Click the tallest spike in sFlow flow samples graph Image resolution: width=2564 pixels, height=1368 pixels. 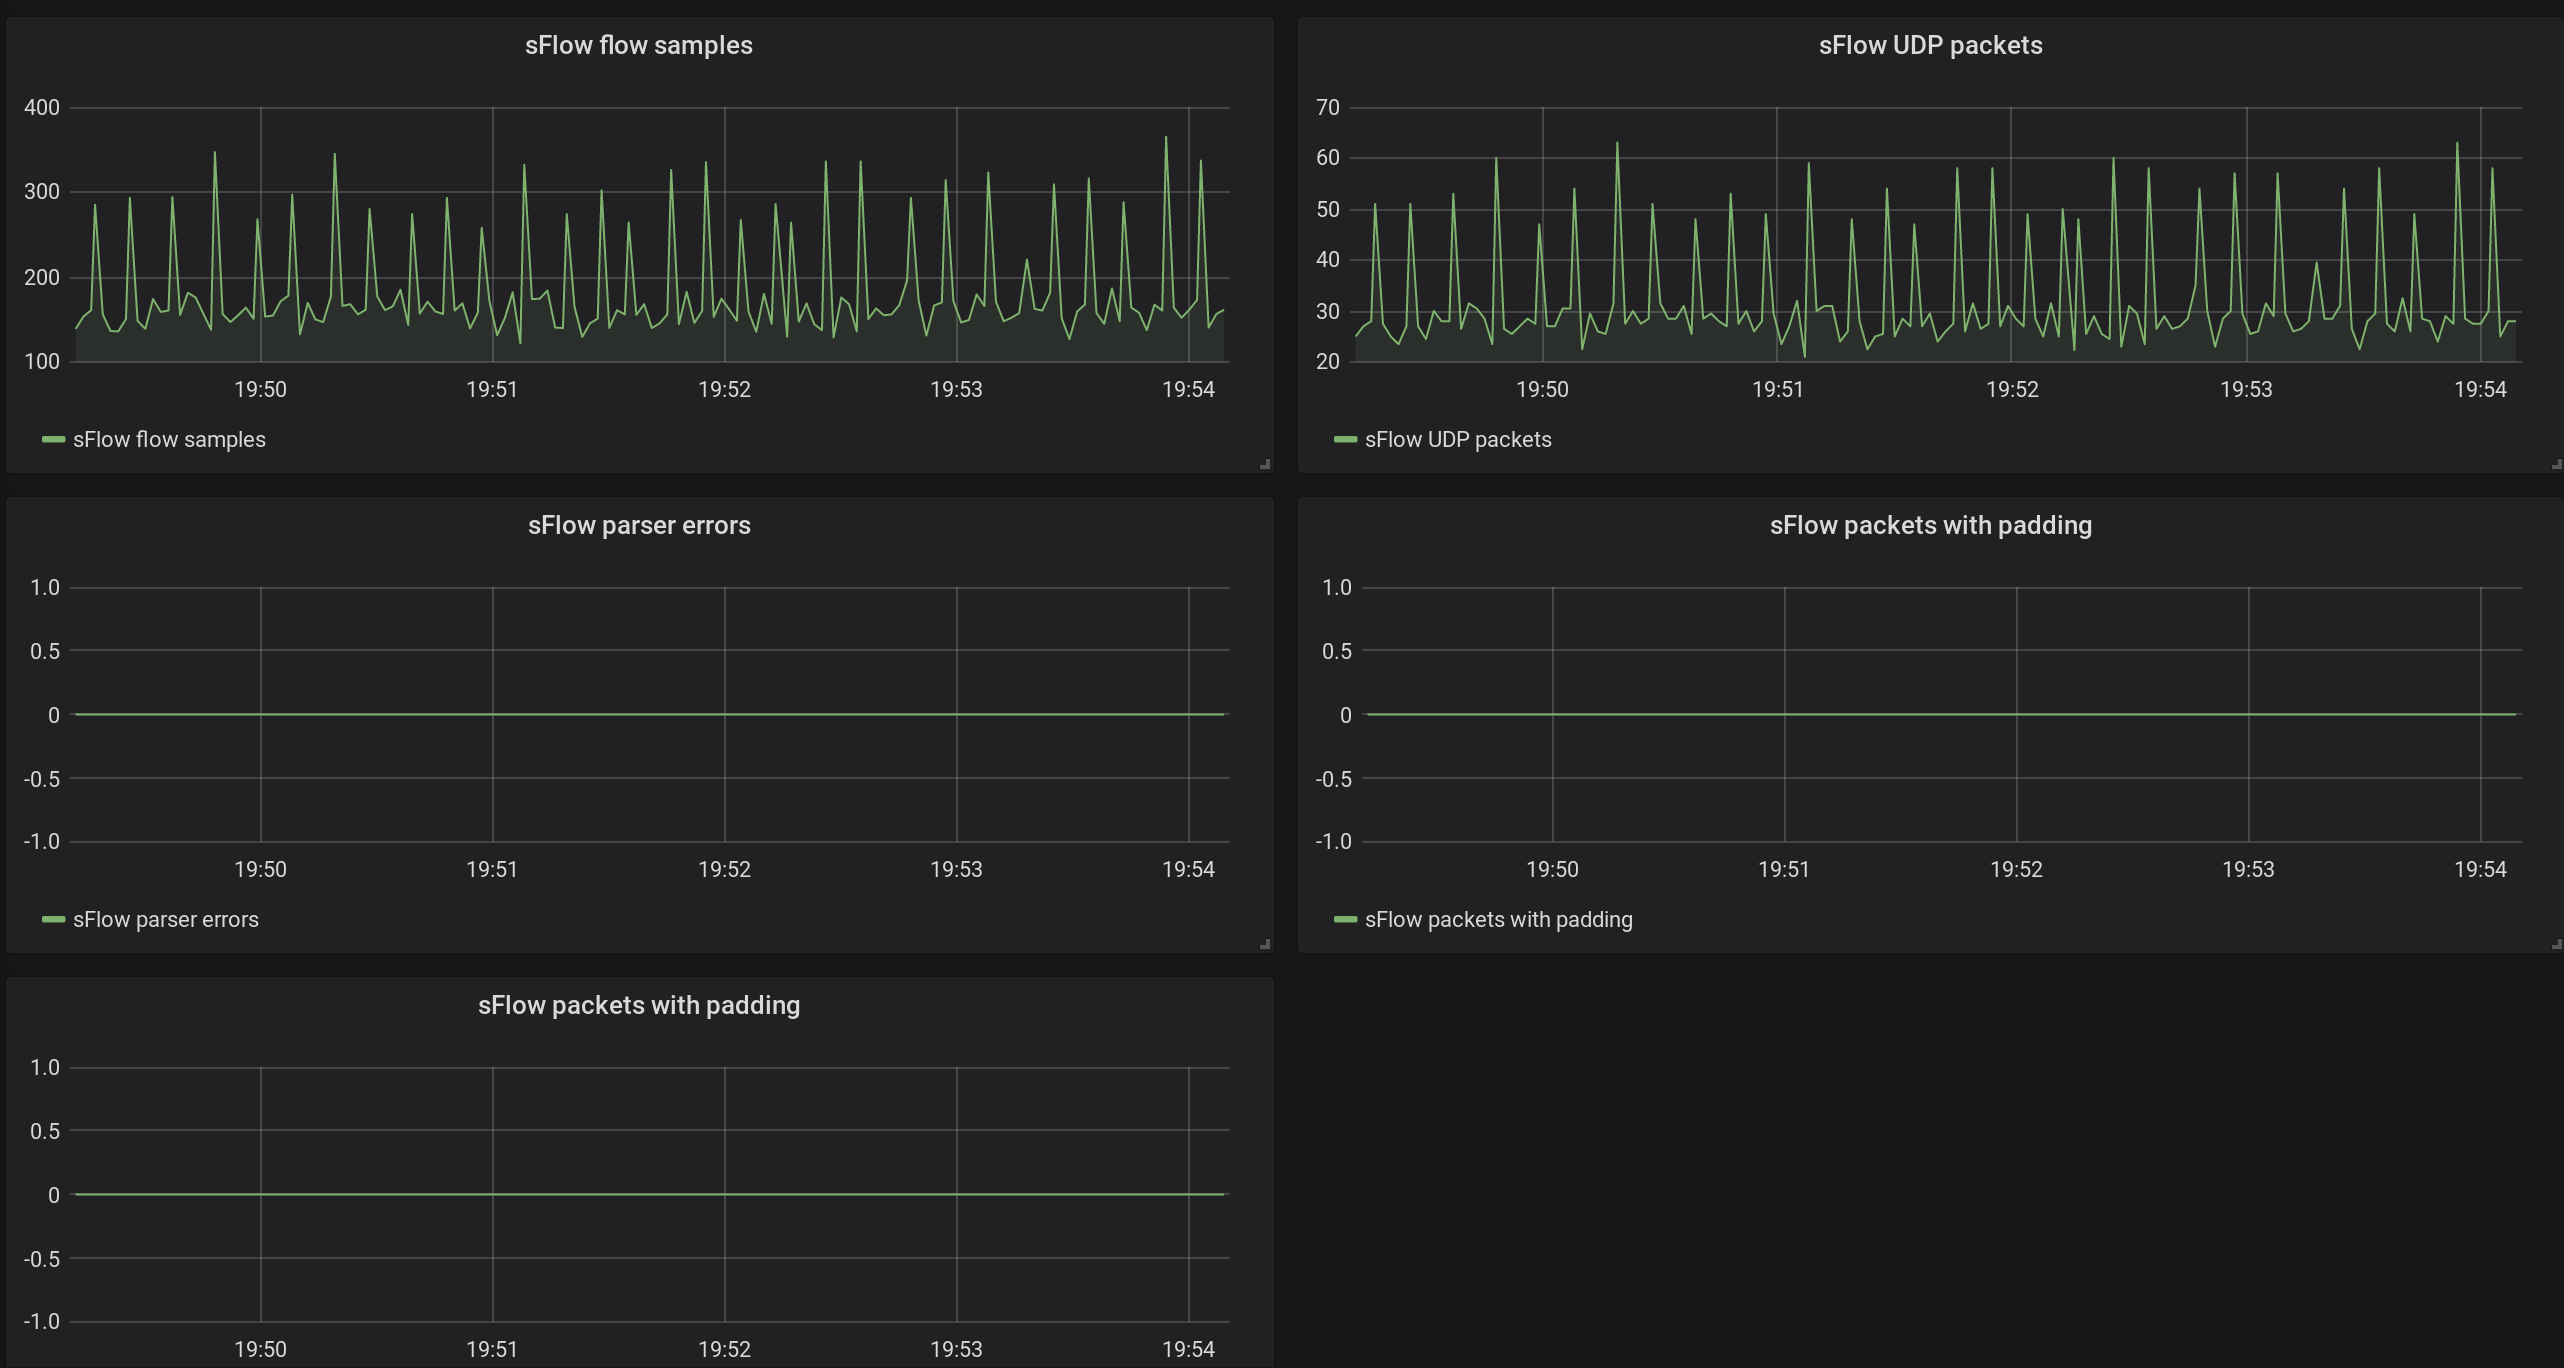click(1165, 139)
